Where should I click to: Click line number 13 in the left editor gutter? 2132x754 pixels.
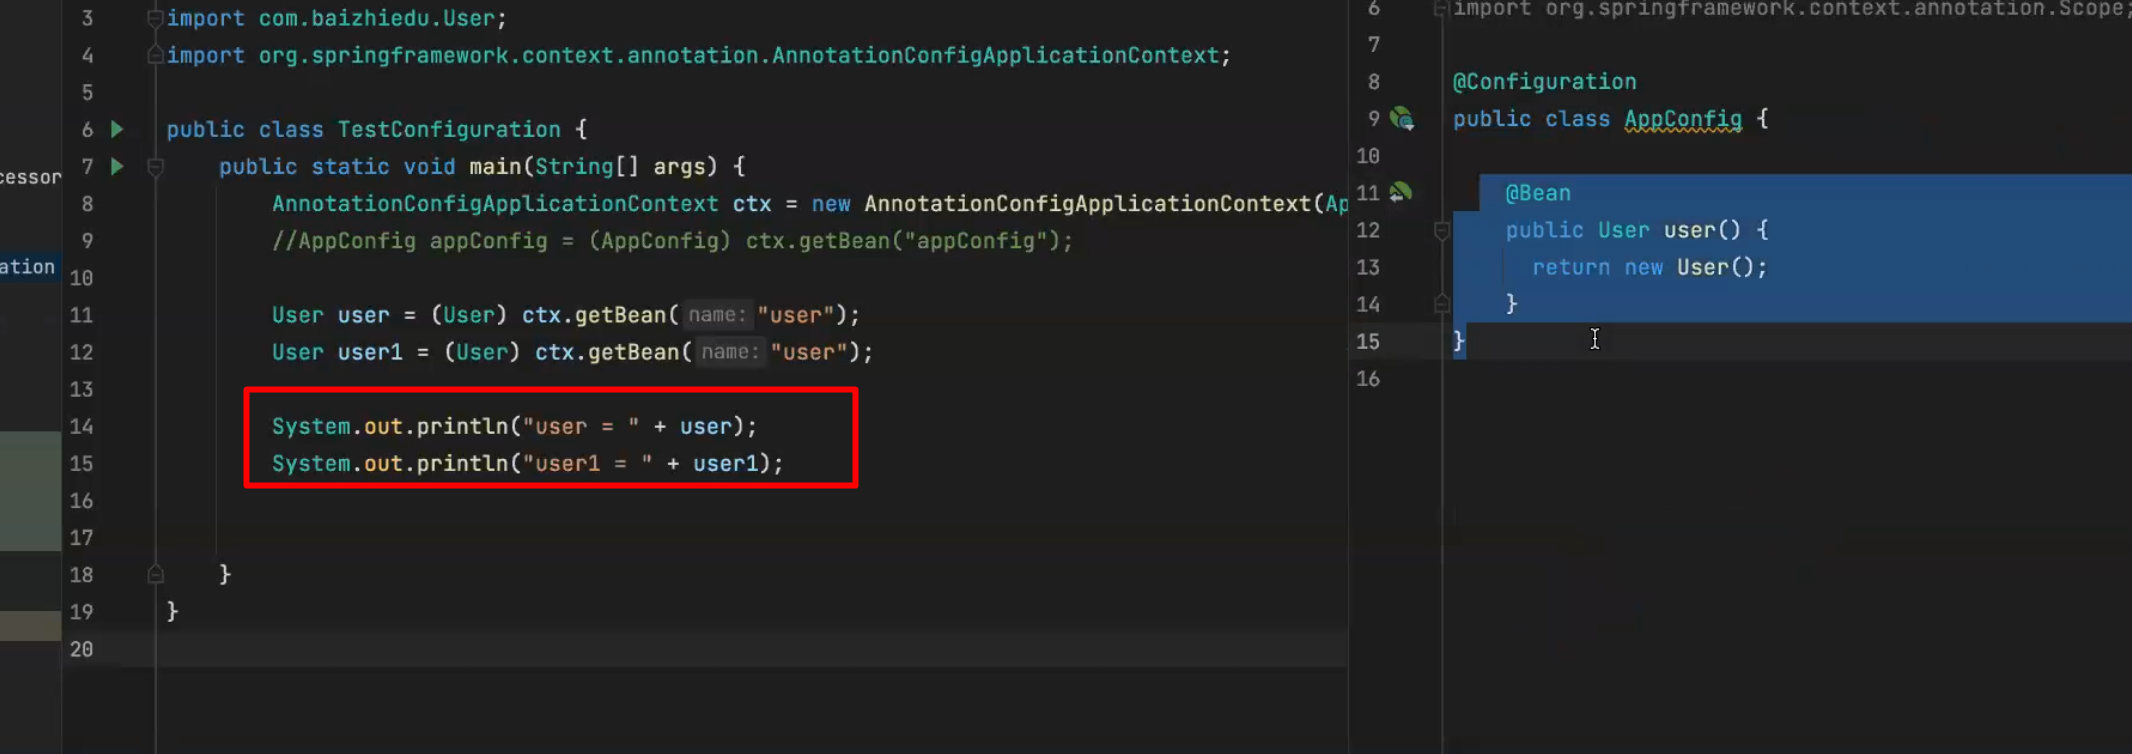(81, 389)
